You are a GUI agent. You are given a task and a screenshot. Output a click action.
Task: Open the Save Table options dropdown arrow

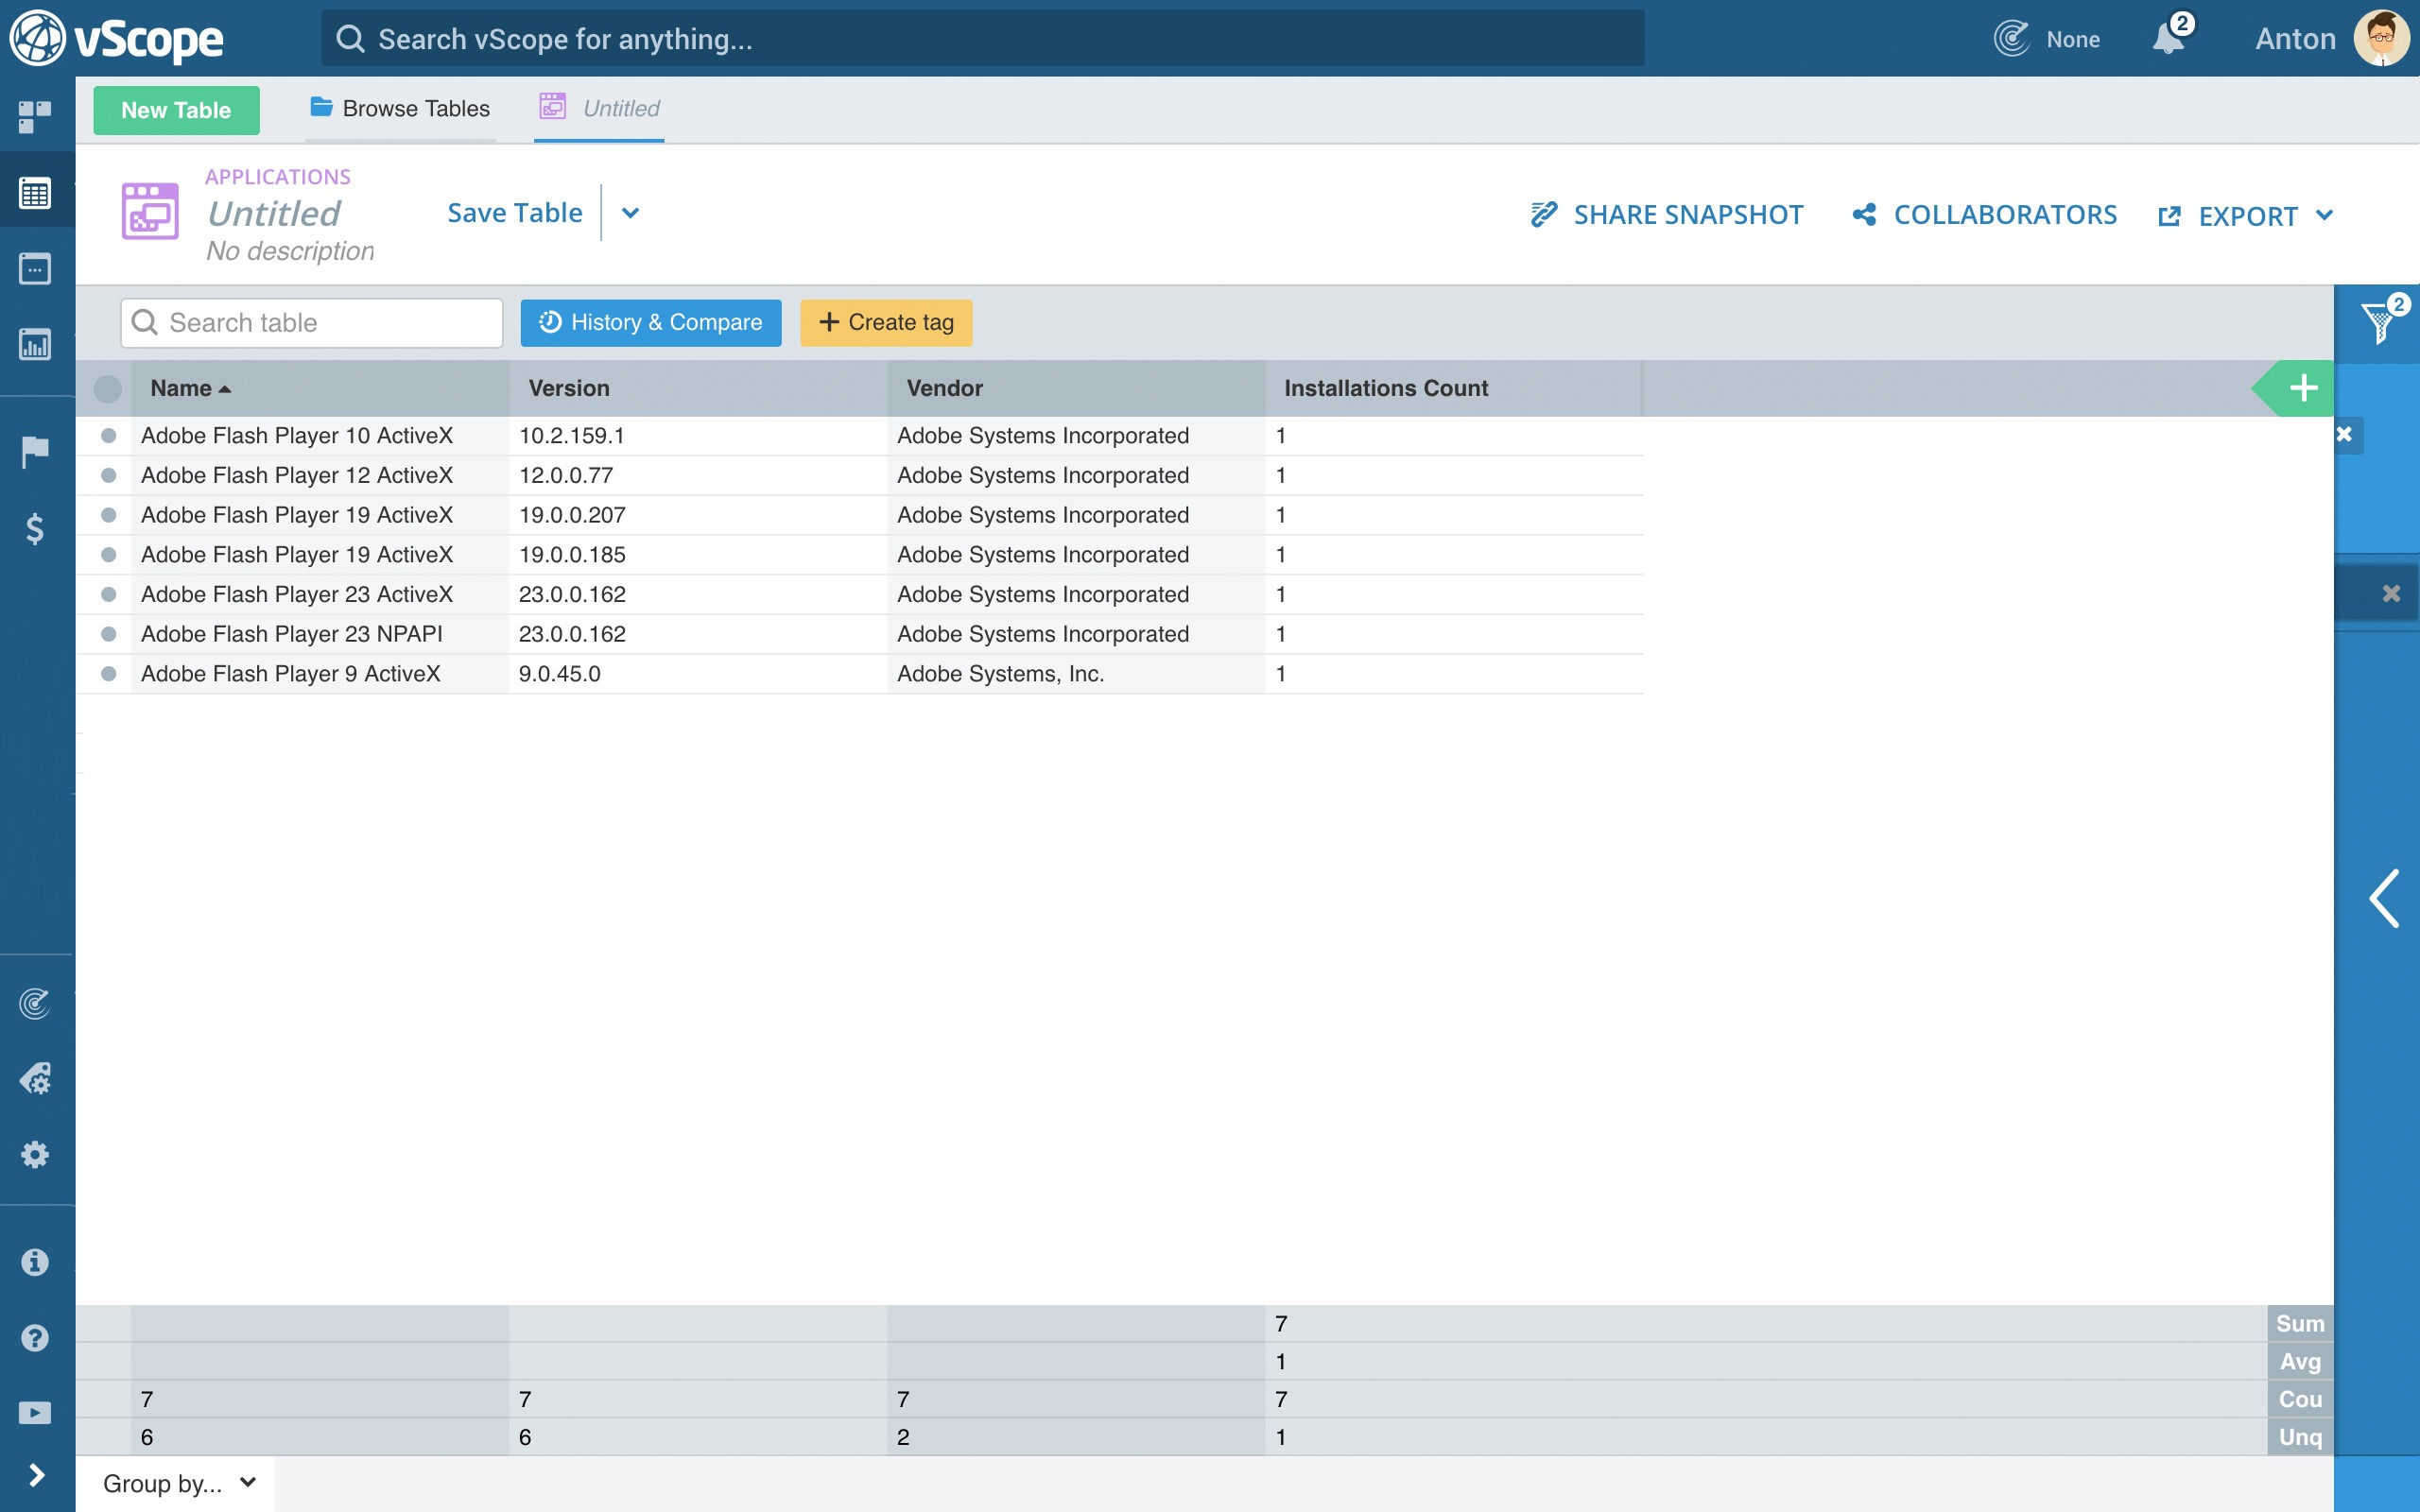[630, 213]
